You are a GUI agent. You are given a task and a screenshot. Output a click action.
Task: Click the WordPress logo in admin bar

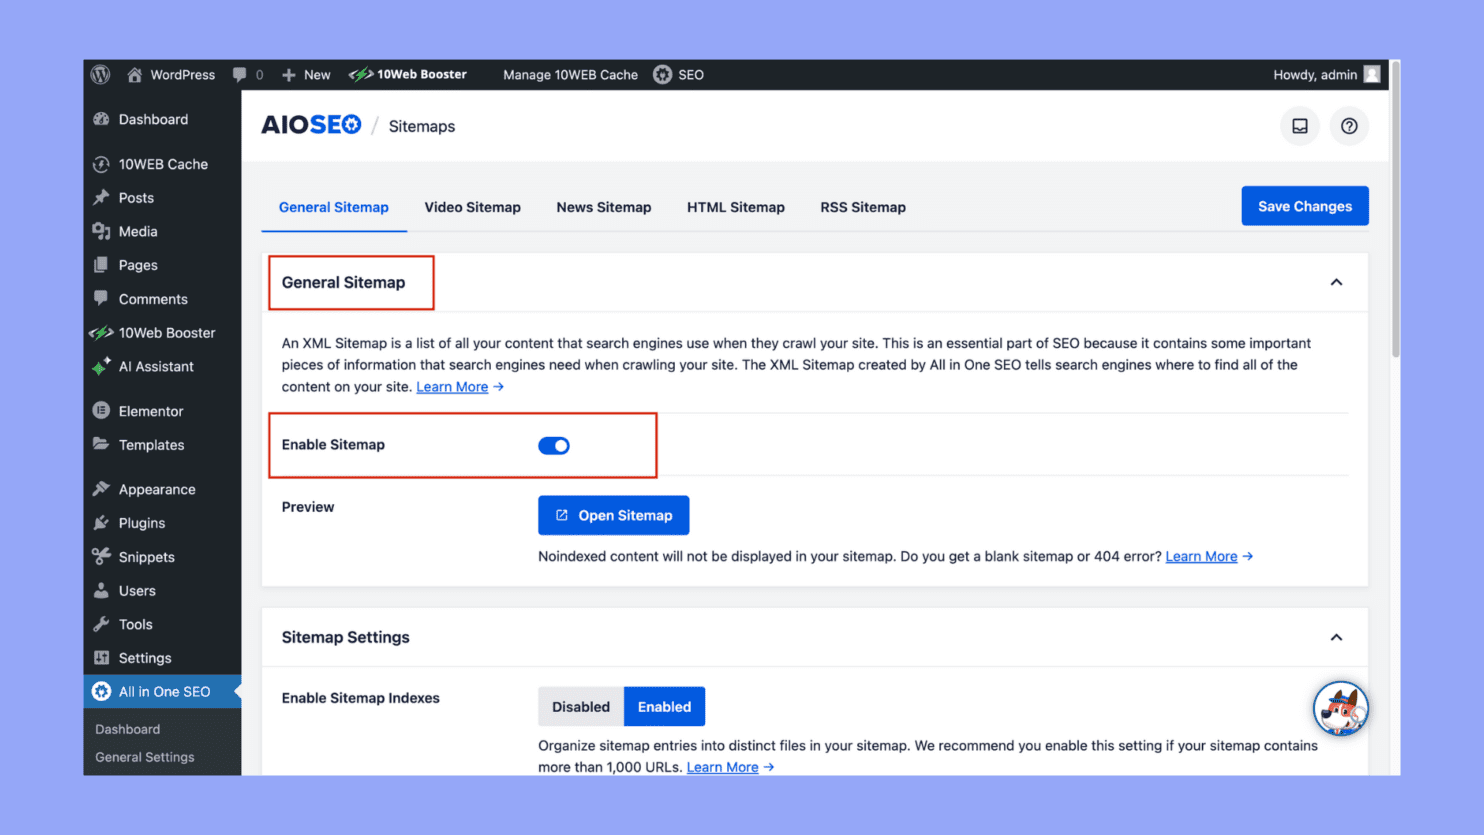click(x=100, y=75)
